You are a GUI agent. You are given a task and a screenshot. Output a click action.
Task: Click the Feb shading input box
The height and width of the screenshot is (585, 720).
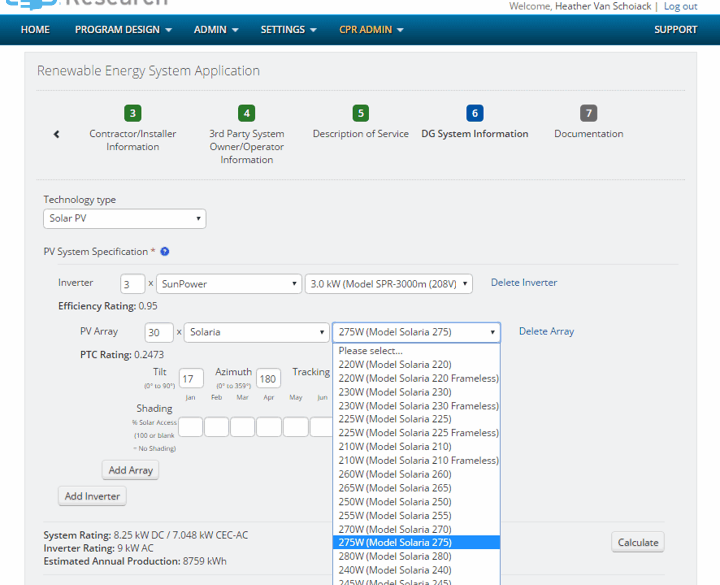pyautogui.click(x=216, y=427)
